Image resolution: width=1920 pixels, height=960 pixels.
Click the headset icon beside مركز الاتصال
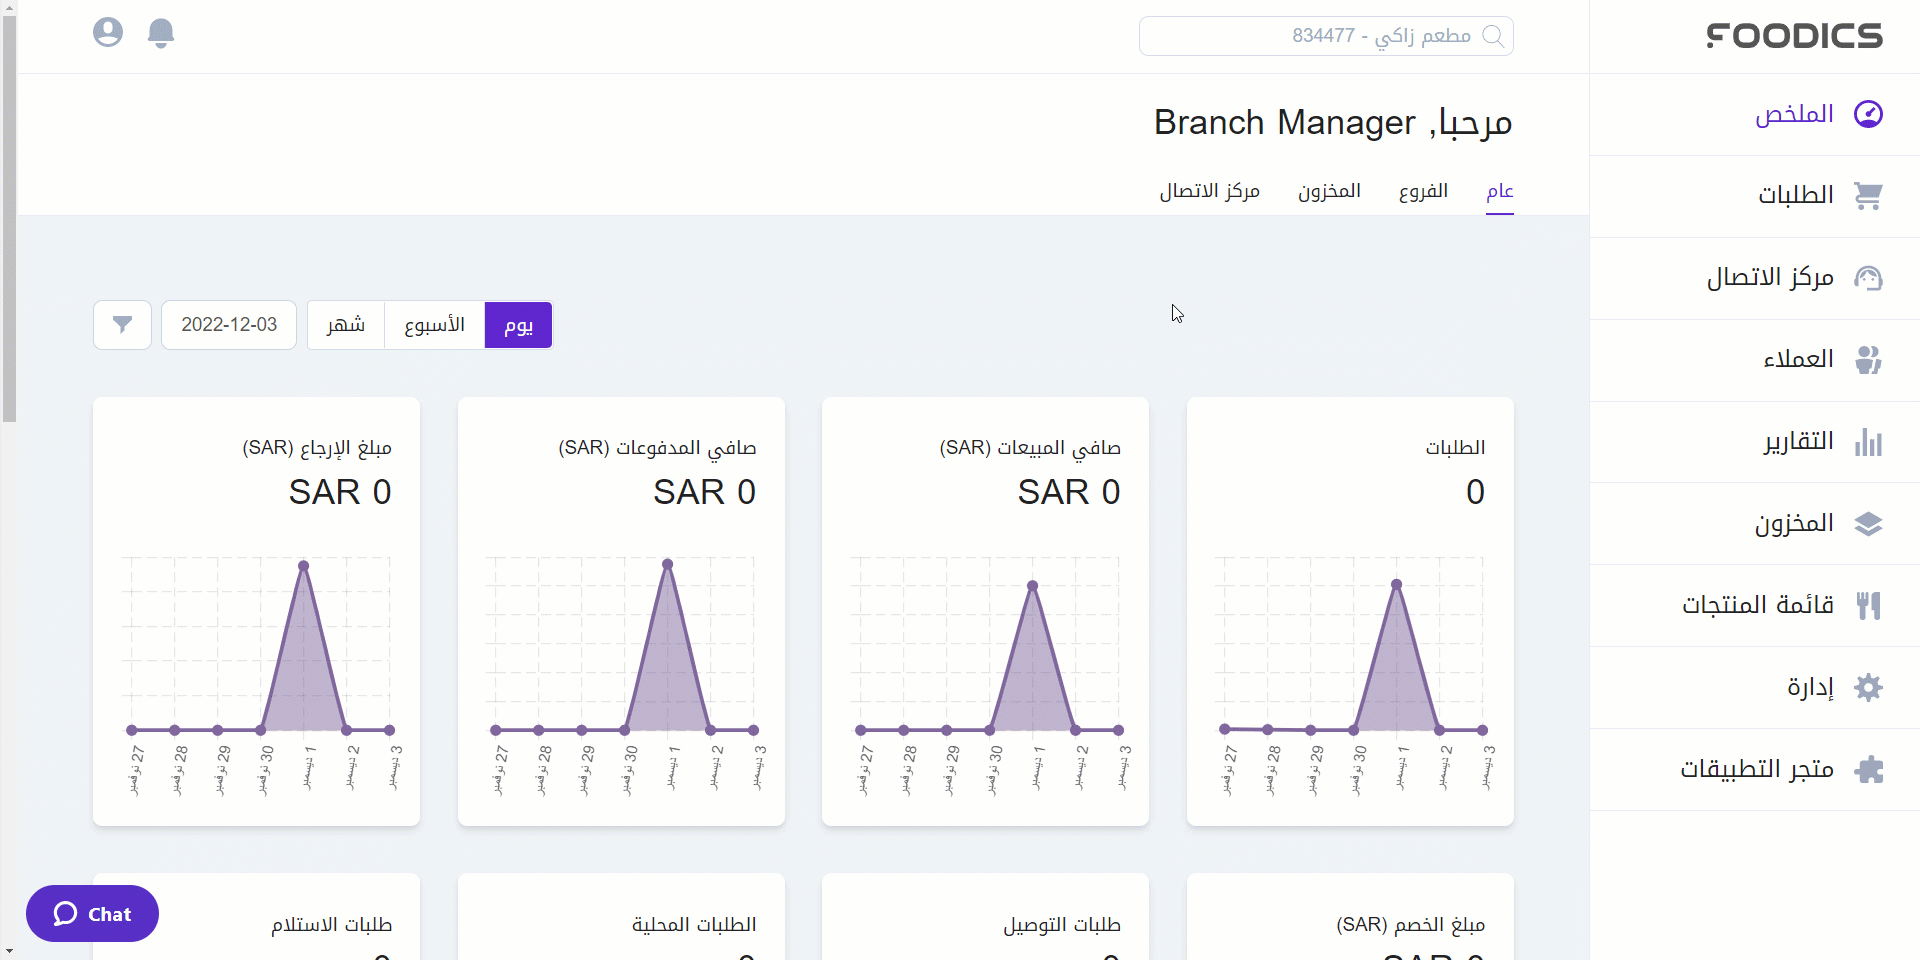[1868, 277]
